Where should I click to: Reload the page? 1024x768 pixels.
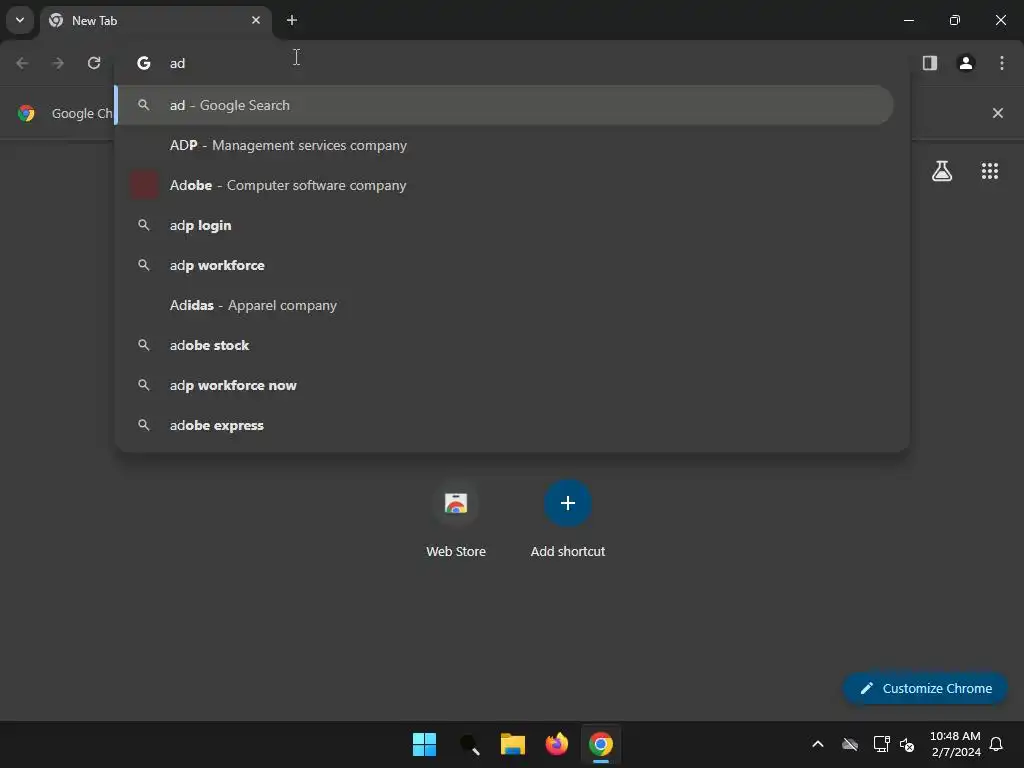click(94, 63)
